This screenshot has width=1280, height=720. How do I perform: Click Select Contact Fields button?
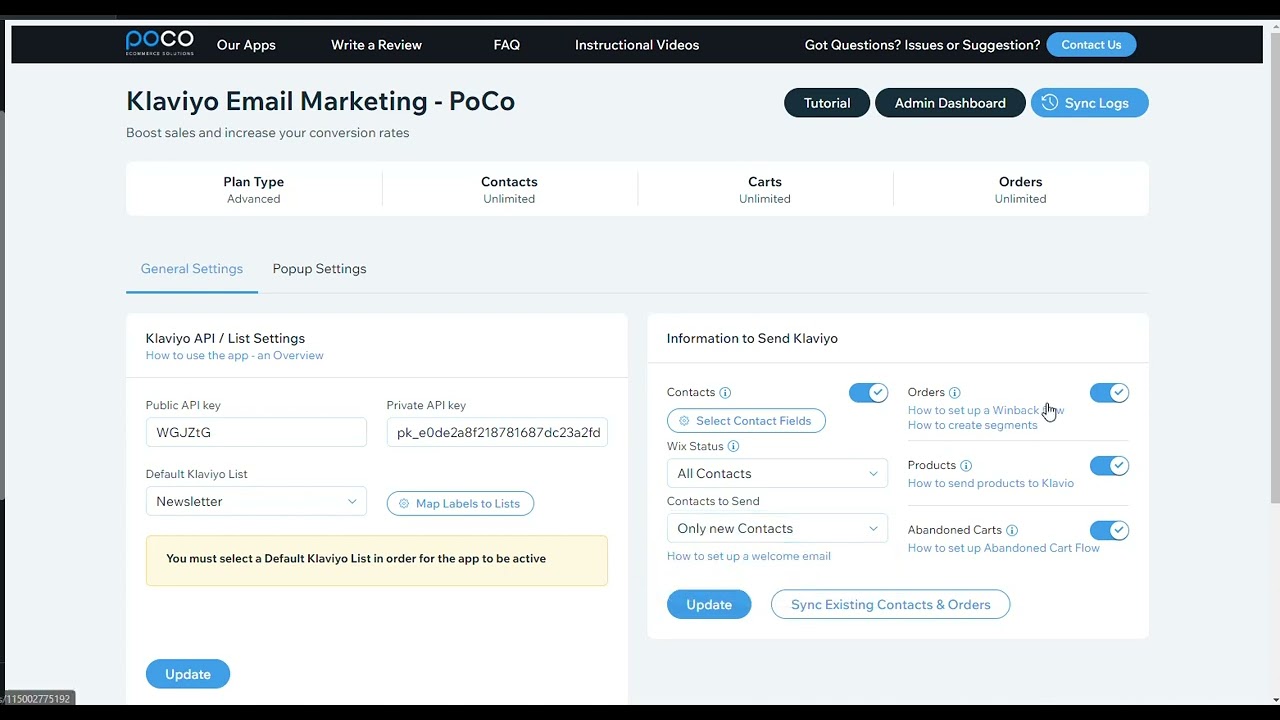pyautogui.click(x=746, y=421)
